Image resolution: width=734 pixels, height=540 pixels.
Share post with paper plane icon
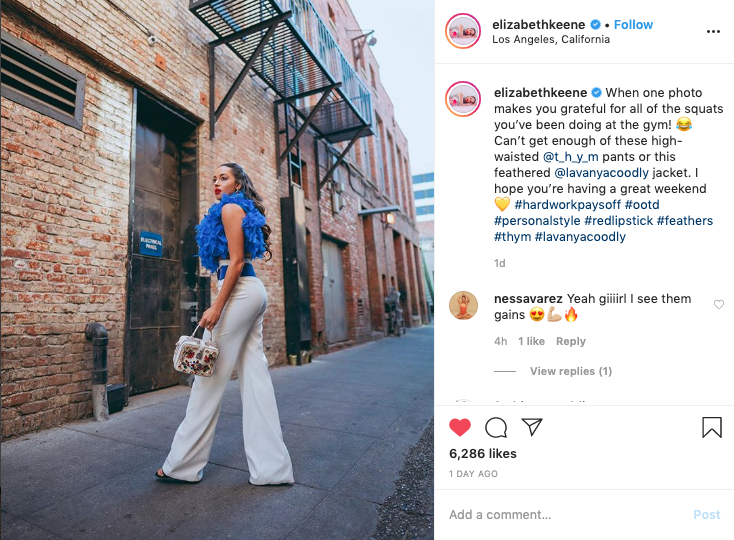pyautogui.click(x=532, y=427)
